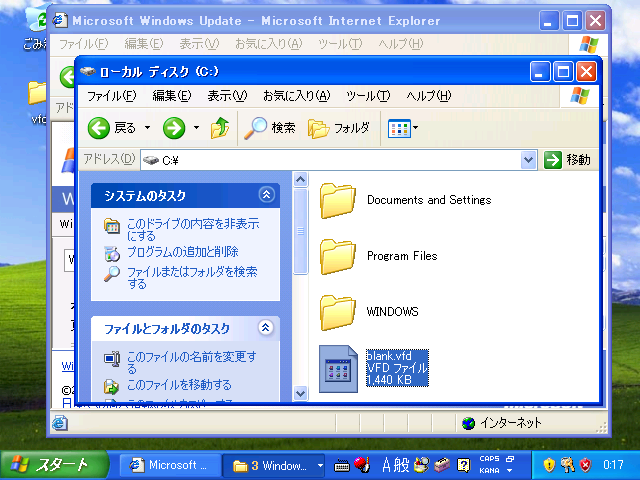640x480 pixels.
Task: Open the ツール(T) menu in C: window
Action: coord(368,96)
